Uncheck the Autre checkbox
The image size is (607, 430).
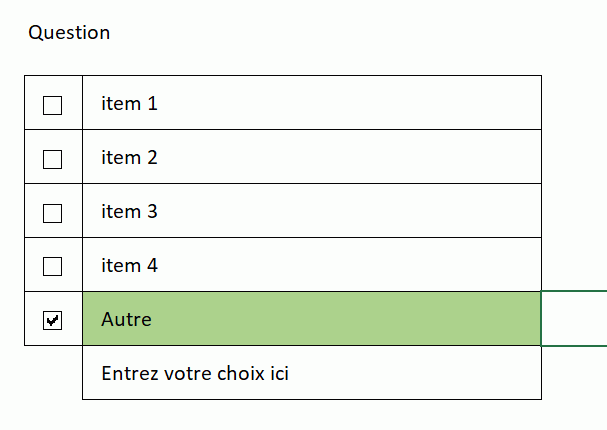[x=53, y=320]
